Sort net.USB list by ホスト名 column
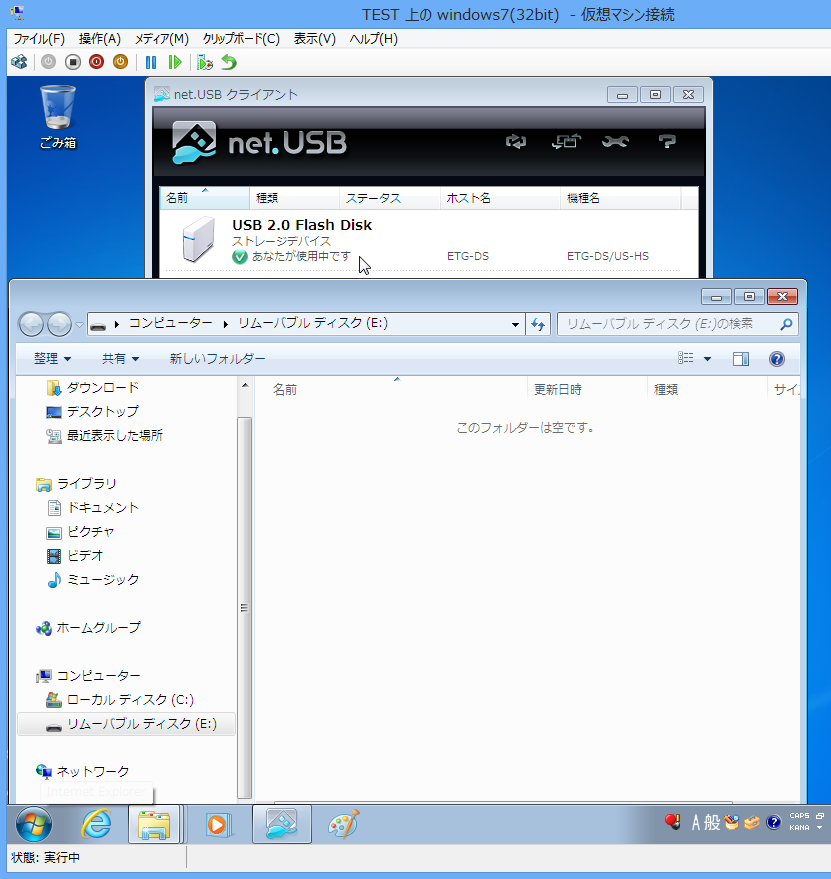This screenshot has height=879, width=831. coord(500,198)
